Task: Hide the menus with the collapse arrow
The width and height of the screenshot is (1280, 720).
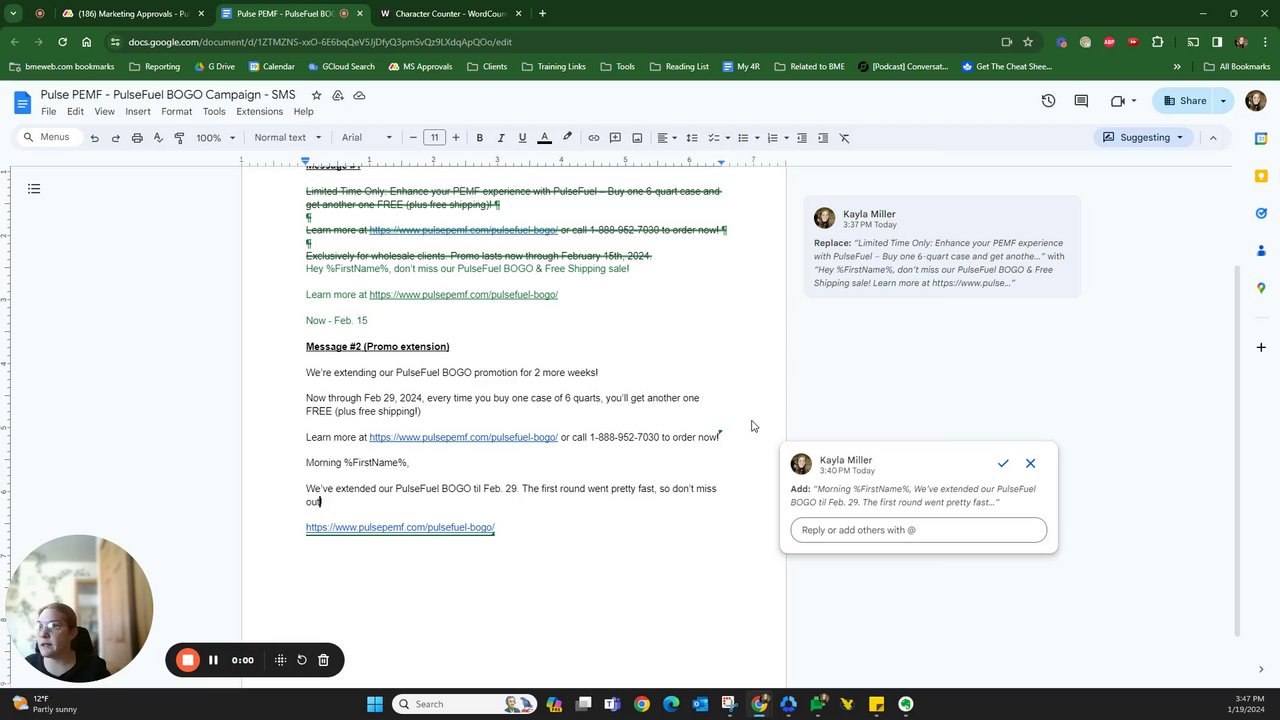Action: click(x=1213, y=138)
